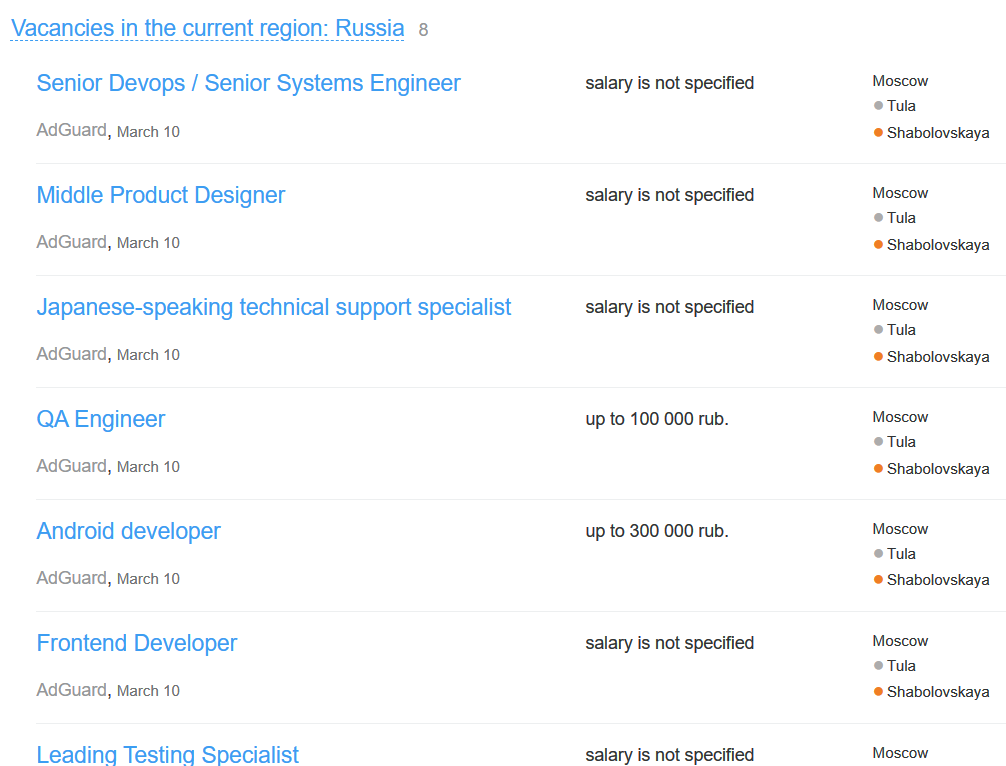Open Senior Devops / Senior Systems Engineer vacancy
The image size is (1006, 766).
(248, 83)
